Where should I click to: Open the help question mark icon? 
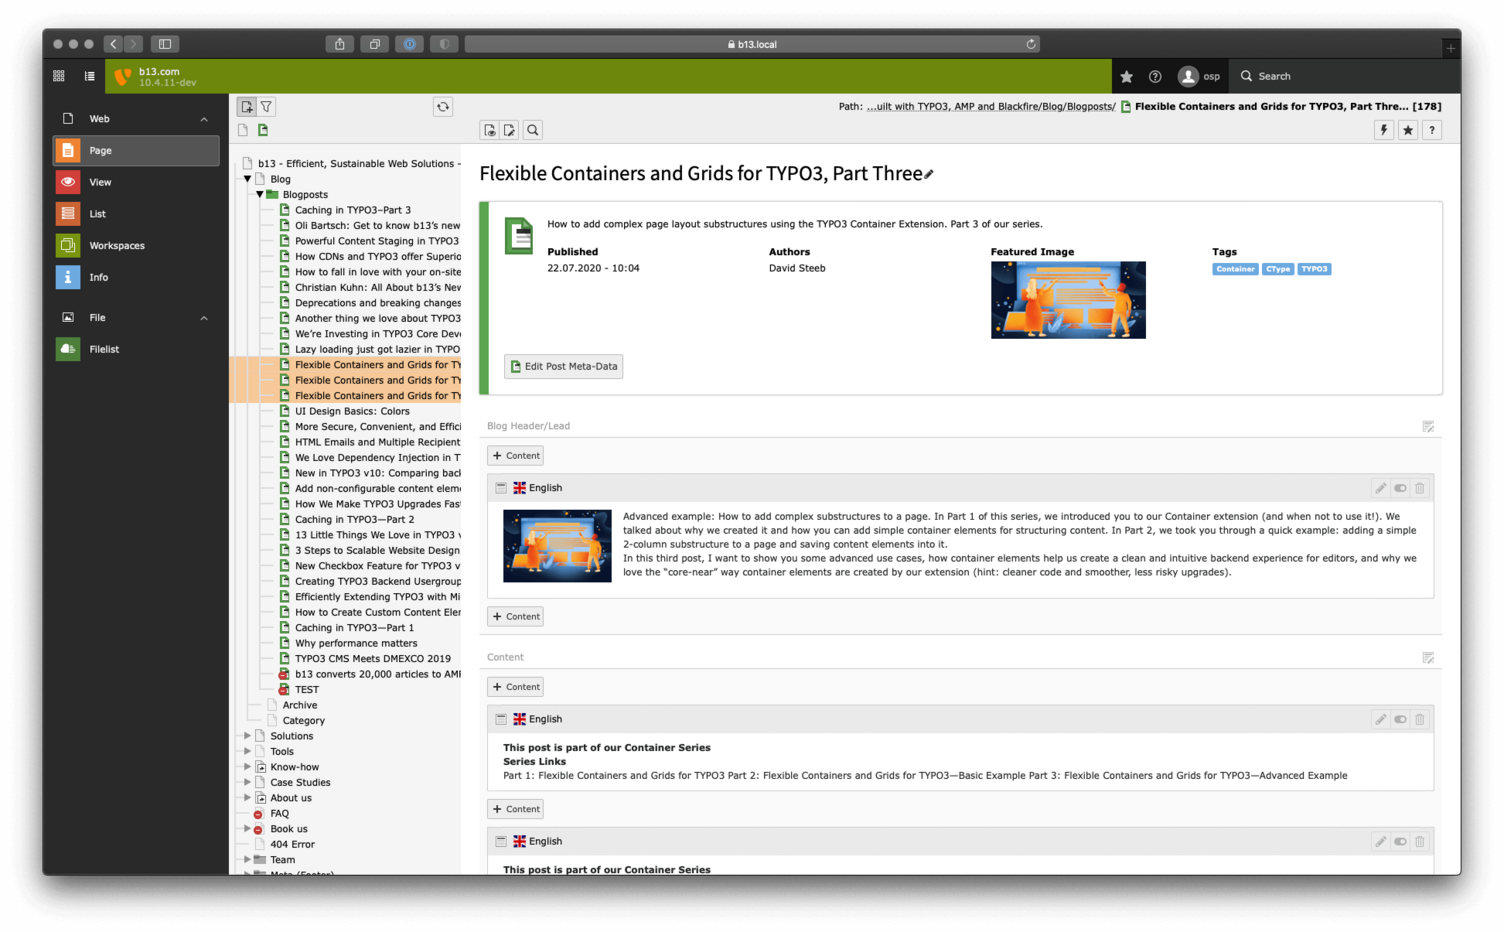(1431, 129)
